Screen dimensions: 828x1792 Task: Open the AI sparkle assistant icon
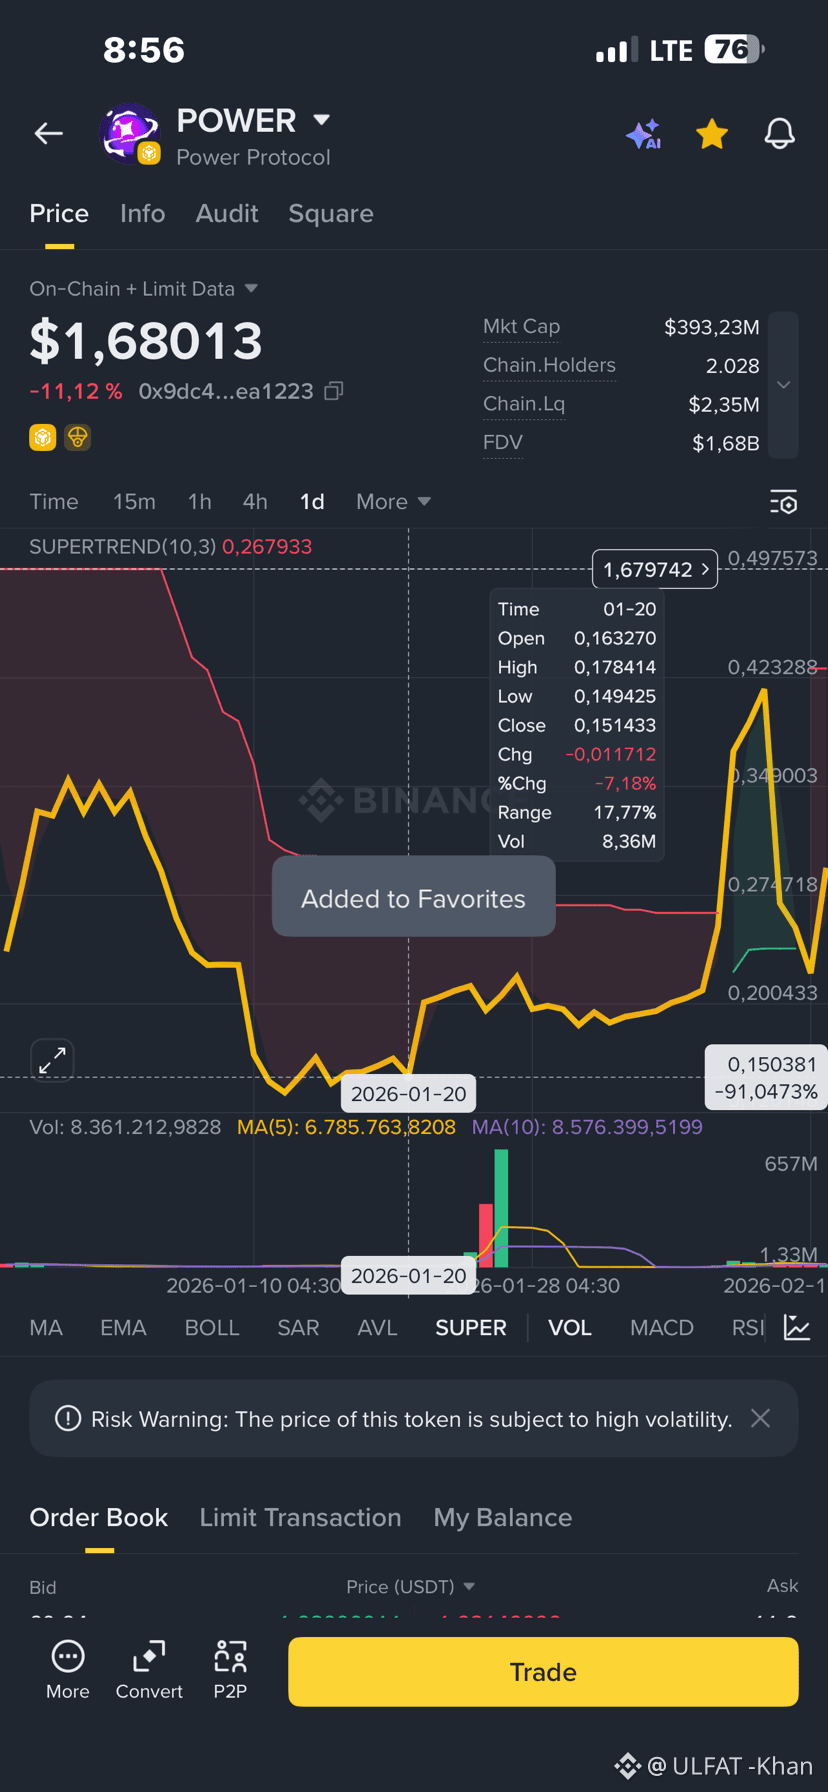tap(644, 133)
